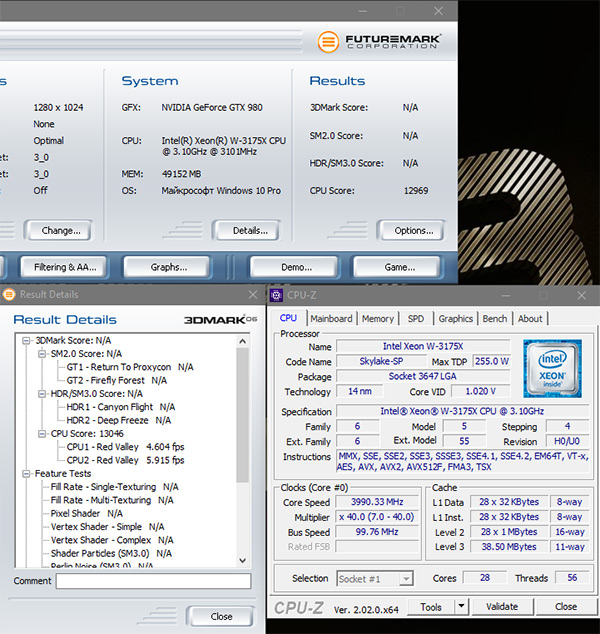
Task: Select Shader Particles (SM3.0) row
Action: pos(111,554)
